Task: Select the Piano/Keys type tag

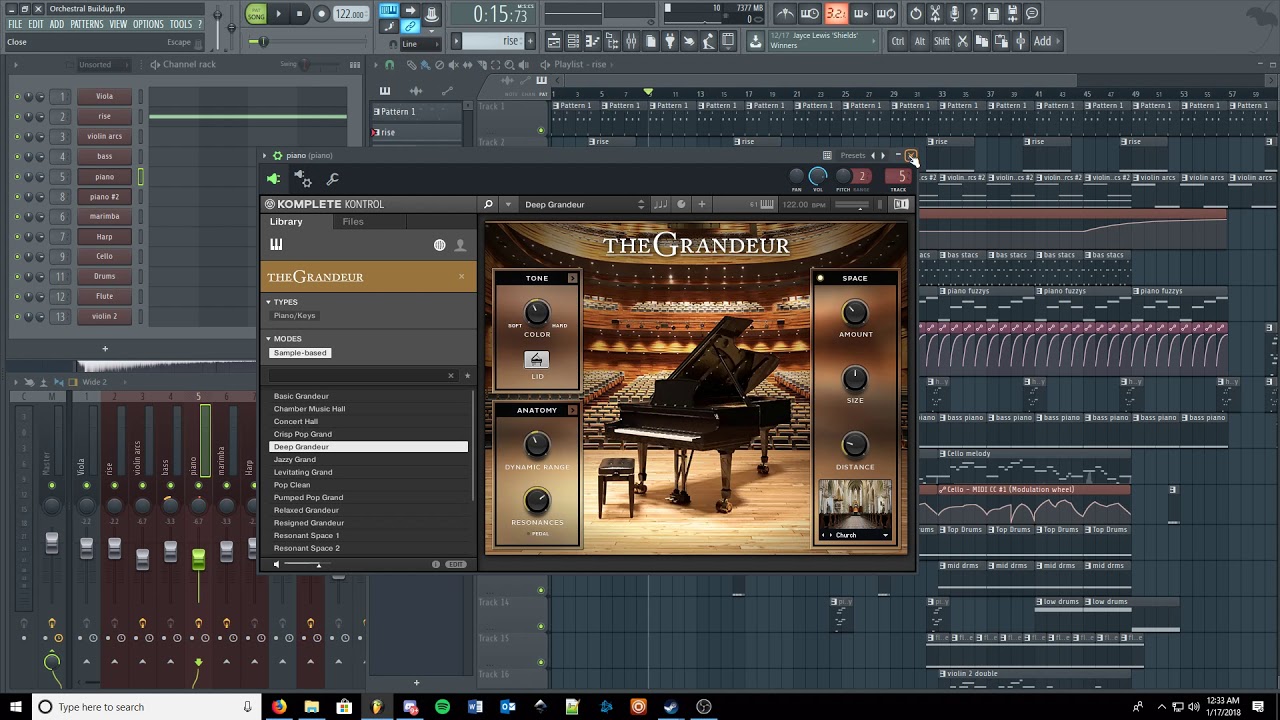Action: [x=294, y=316]
